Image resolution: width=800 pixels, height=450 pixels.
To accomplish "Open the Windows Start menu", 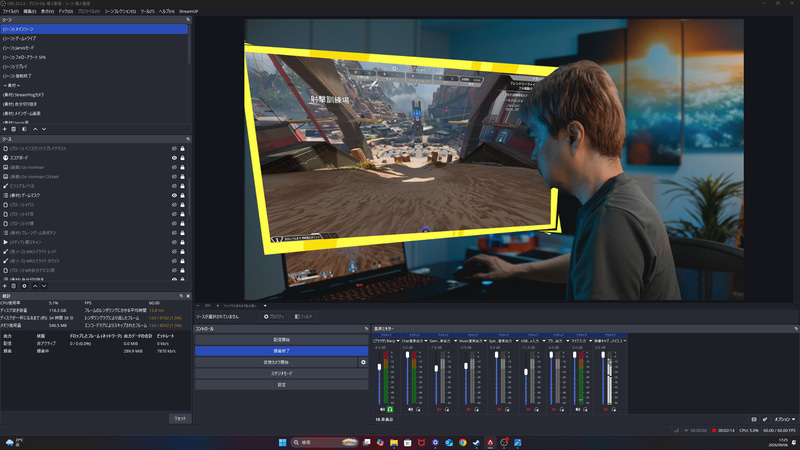I will (282, 442).
